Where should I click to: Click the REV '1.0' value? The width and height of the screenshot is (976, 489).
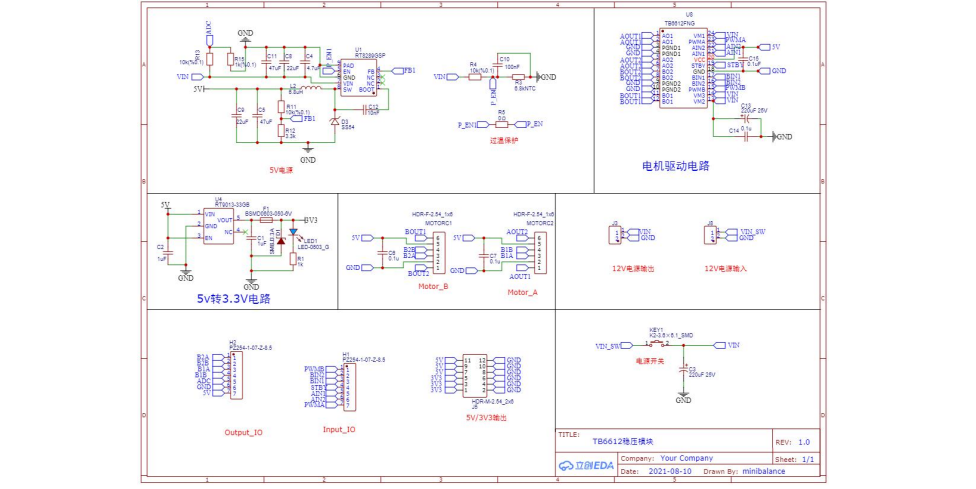tap(804, 442)
